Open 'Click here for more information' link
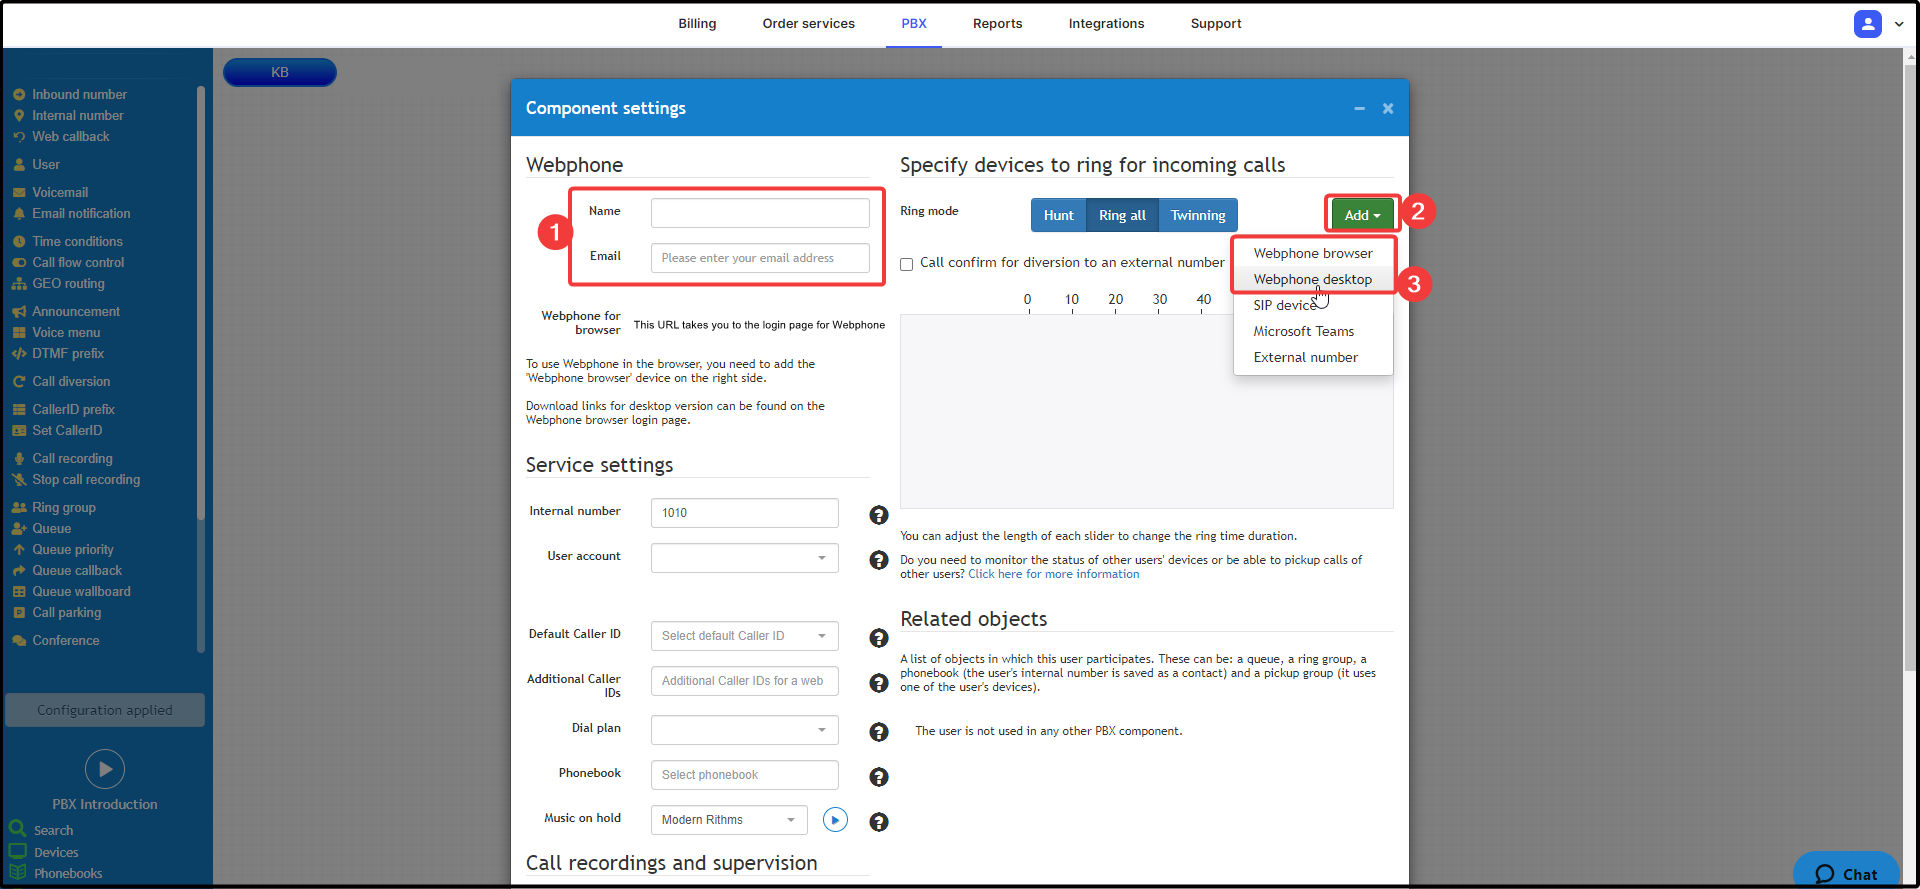 coord(1053,575)
